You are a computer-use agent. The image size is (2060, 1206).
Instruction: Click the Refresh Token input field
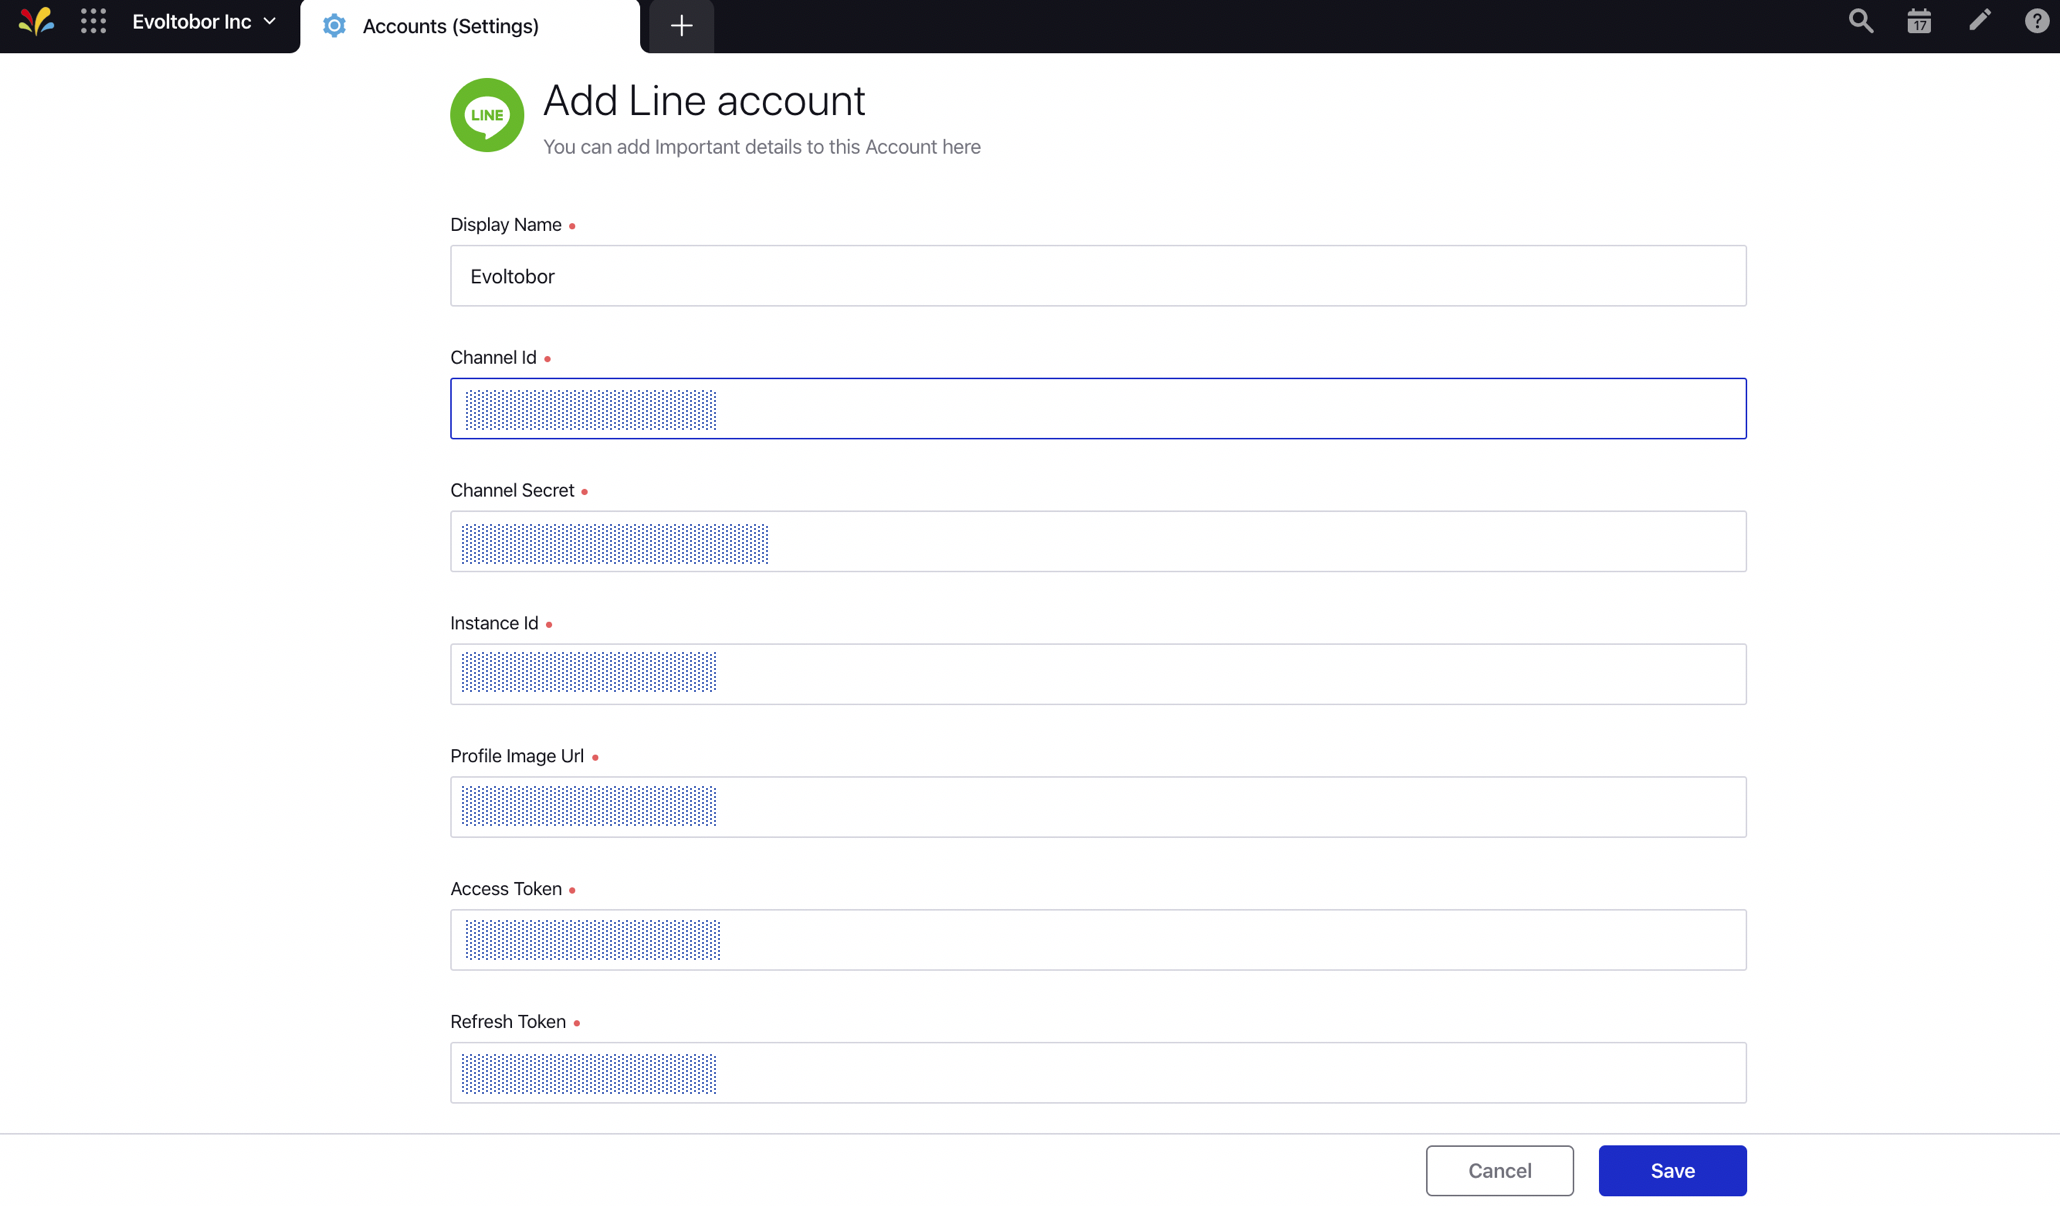point(1098,1073)
